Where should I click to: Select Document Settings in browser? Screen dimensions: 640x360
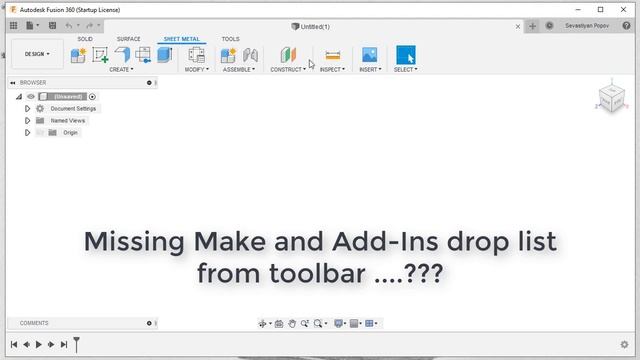73,109
